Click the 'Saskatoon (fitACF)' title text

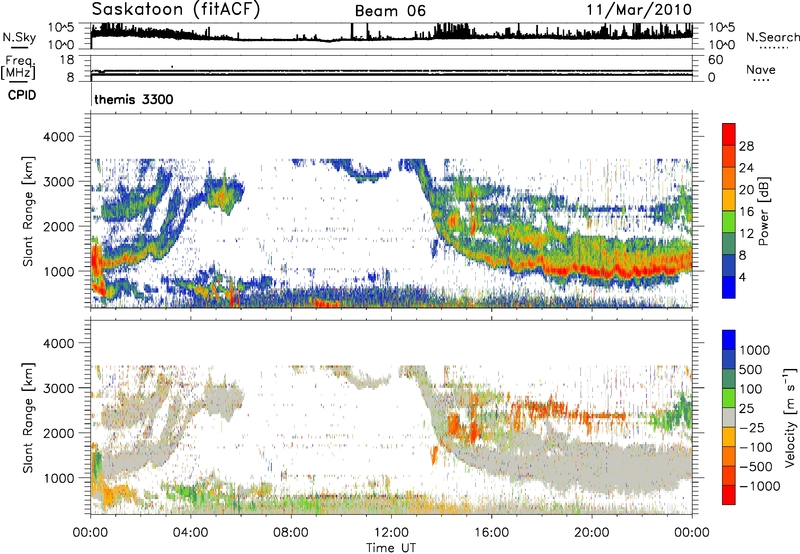(176, 9)
